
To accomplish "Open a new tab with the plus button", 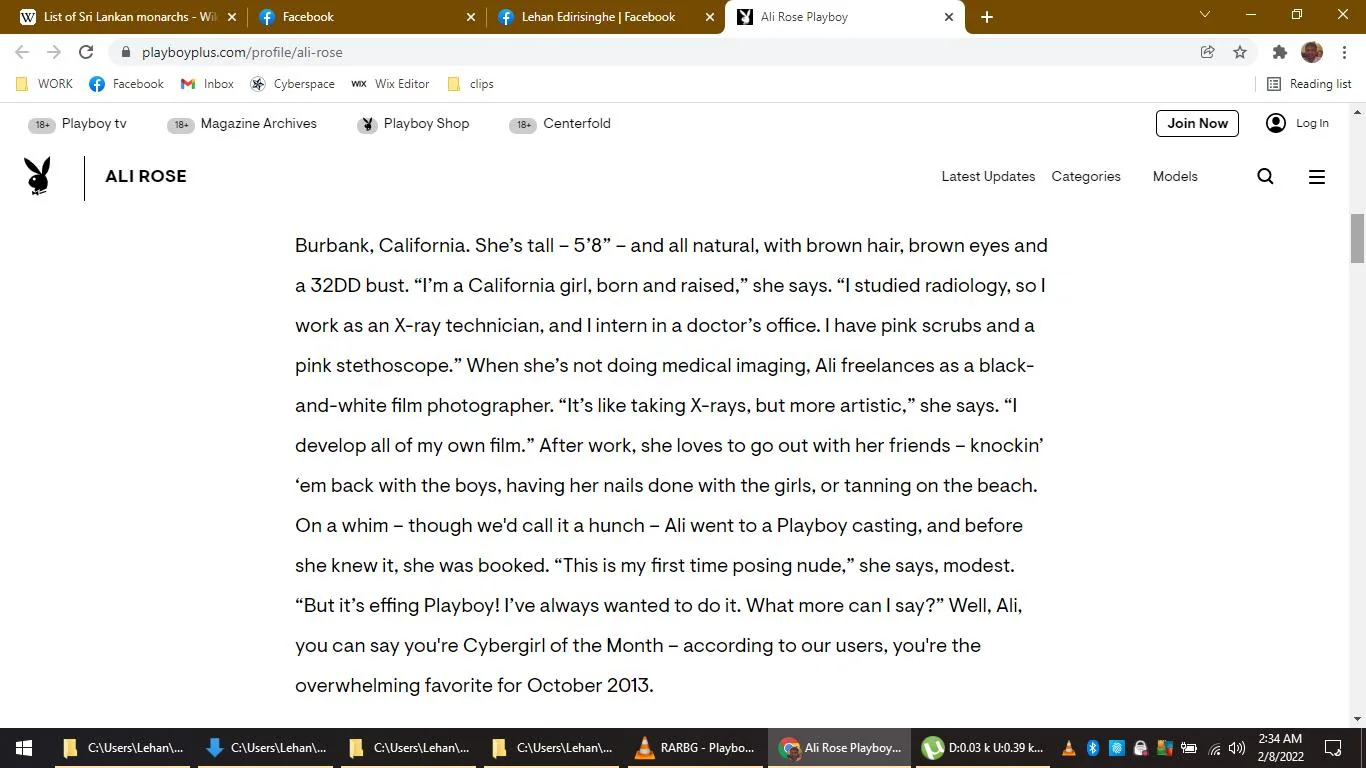I will point(987,17).
